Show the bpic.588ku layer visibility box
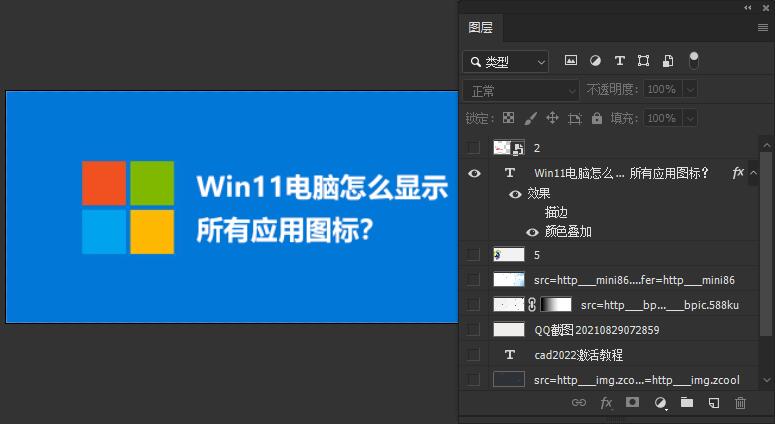Screen dimensions: 775x424 [474, 304]
